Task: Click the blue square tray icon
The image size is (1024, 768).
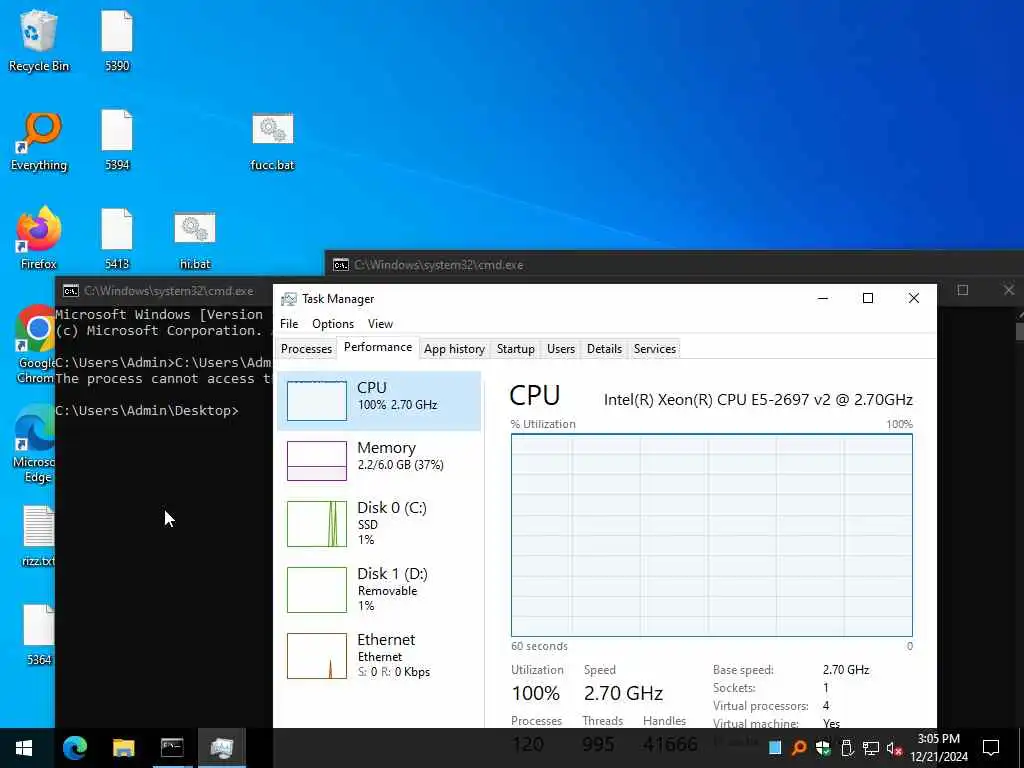Action: pos(775,748)
